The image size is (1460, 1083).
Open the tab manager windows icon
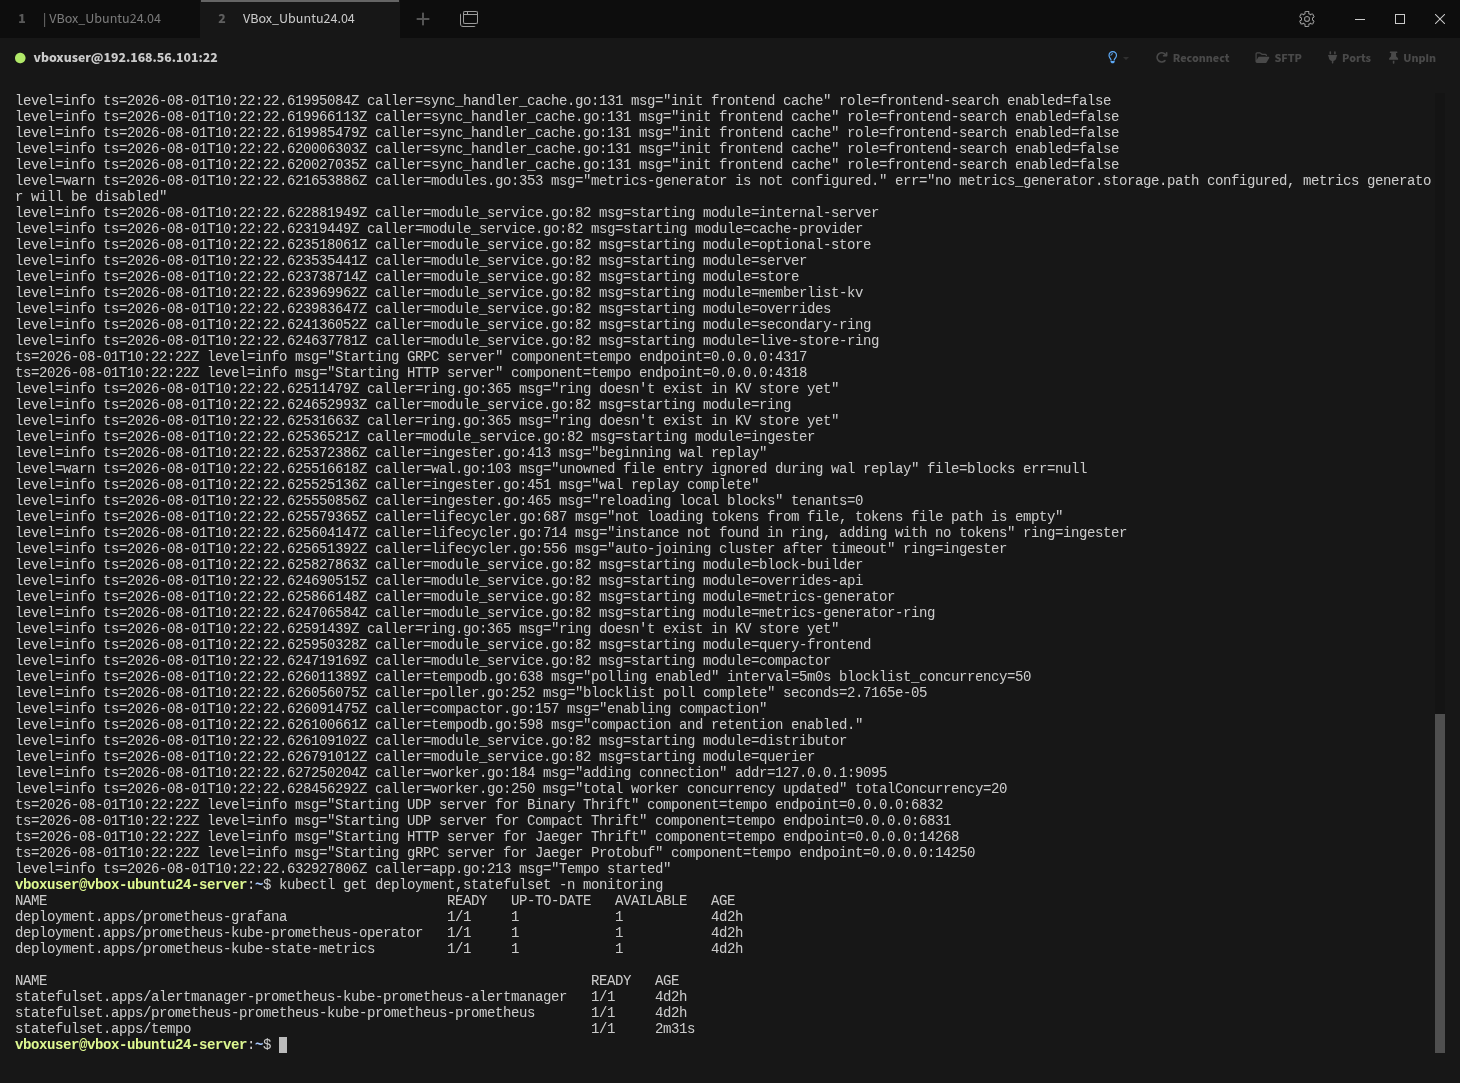pyautogui.click(x=469, y=19)
